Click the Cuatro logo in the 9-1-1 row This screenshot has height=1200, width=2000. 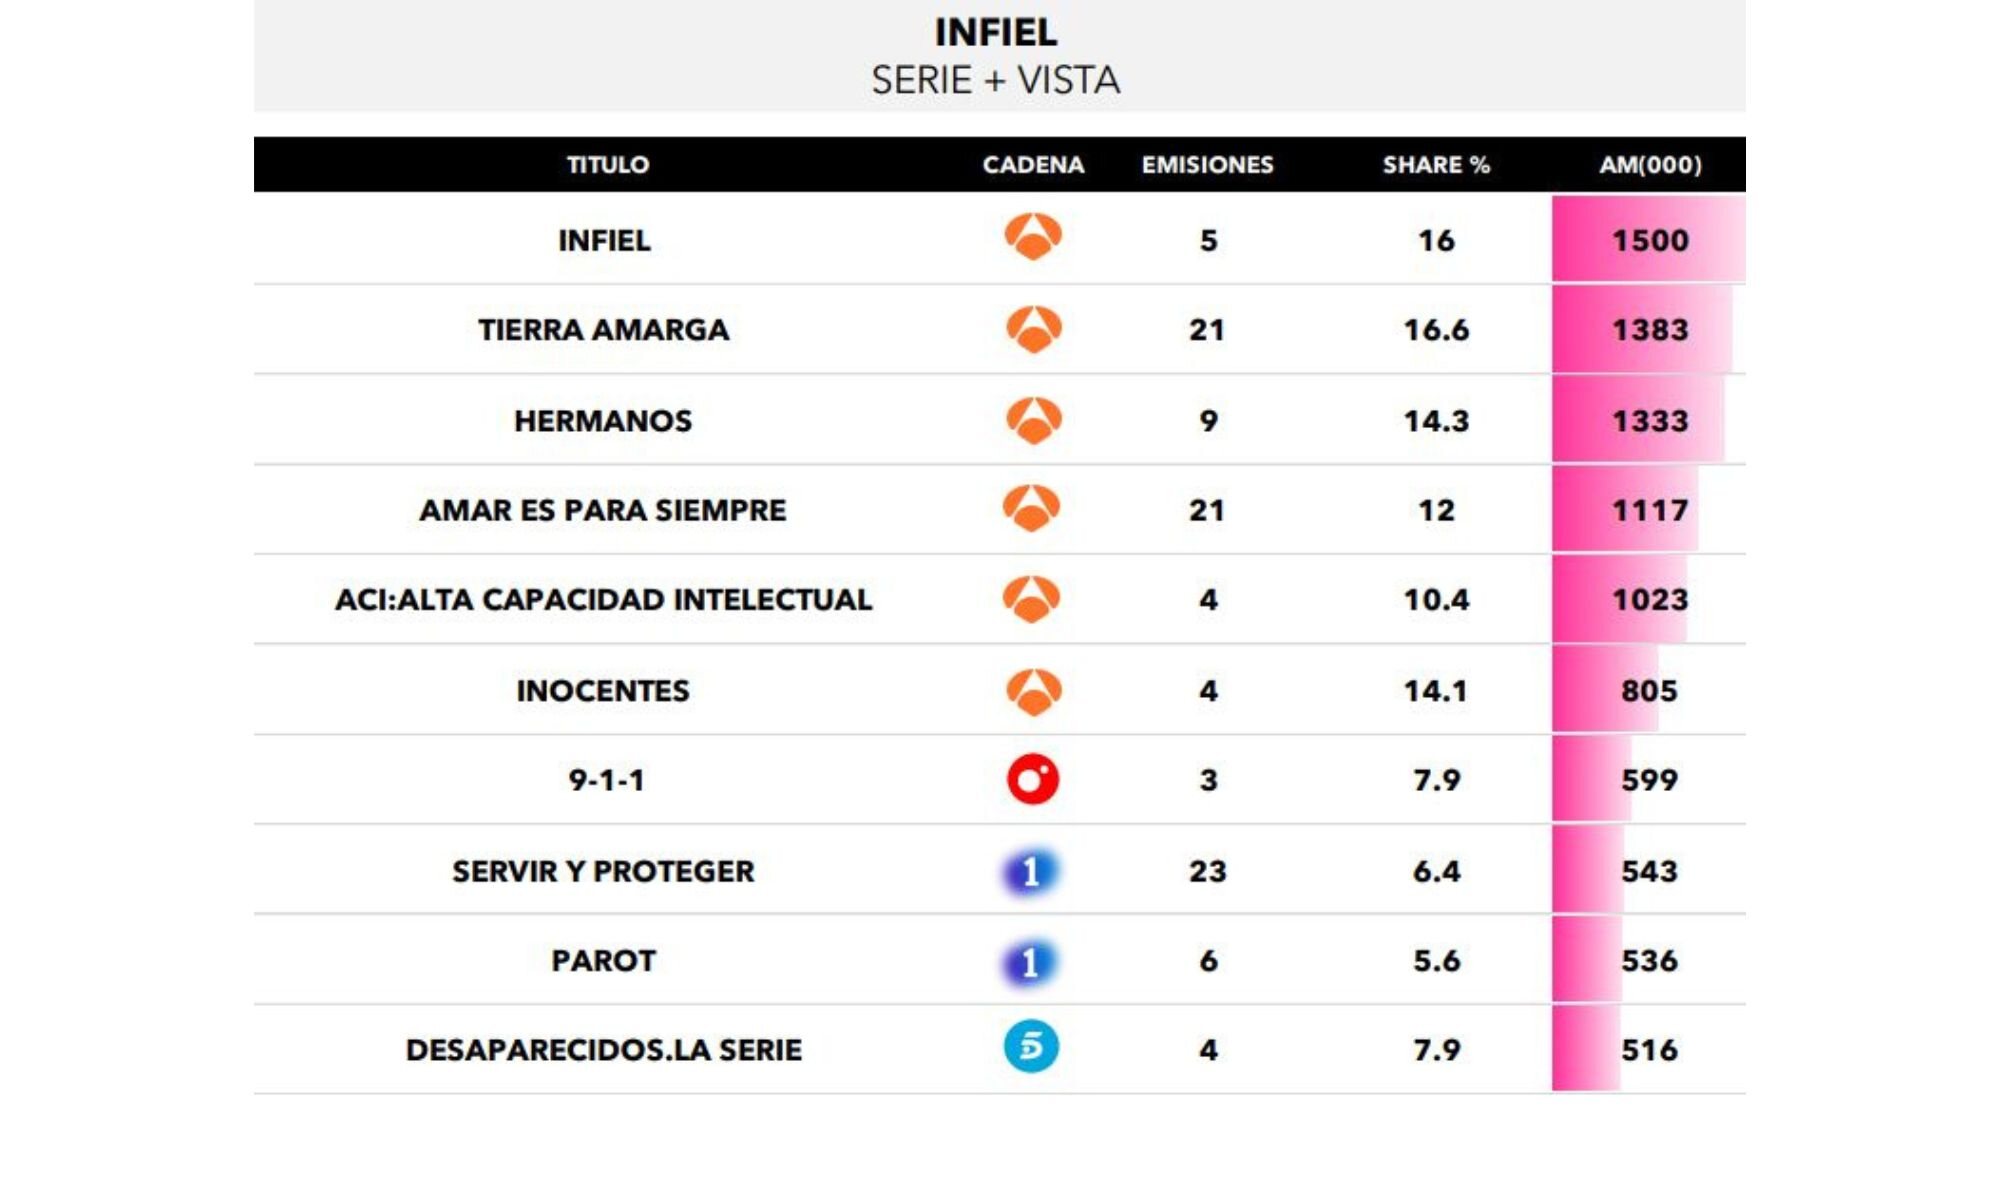coord(1033,780)
